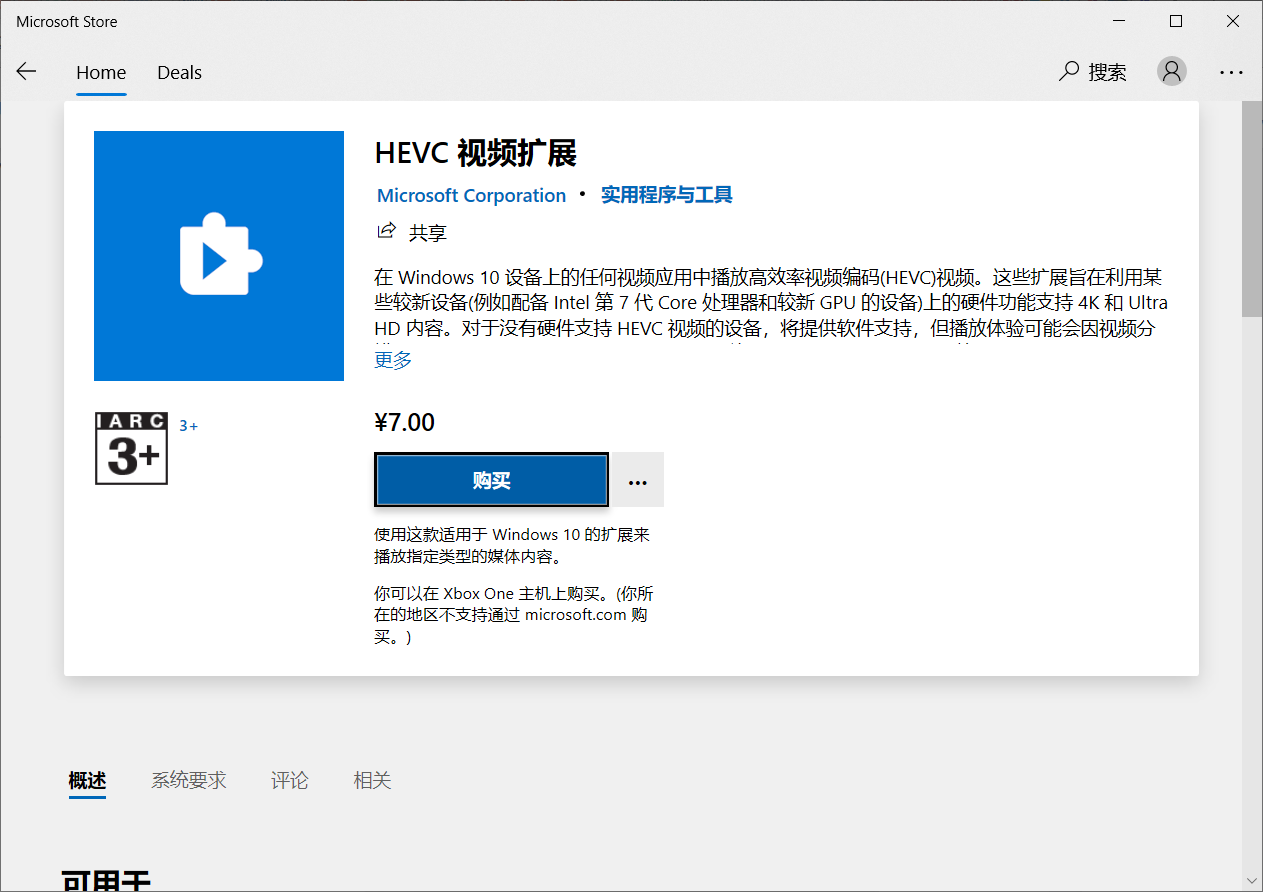The width and height of the screenshot is (1263, 892).
Task: Click the scrollbar down arrow
Action: [1252, 882]
